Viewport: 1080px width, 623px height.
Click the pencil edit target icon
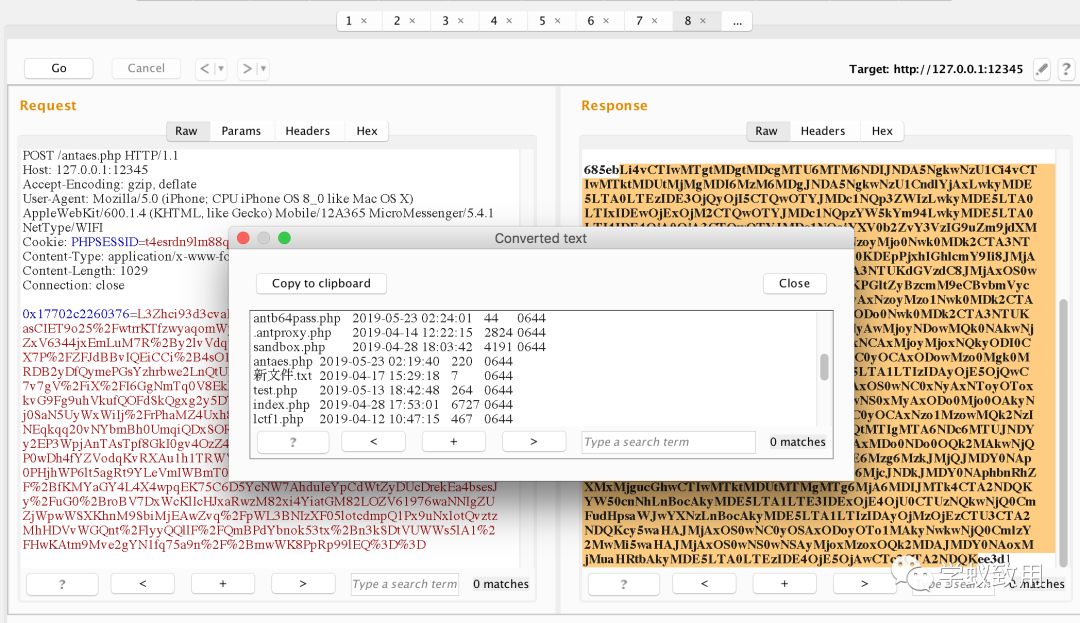click(1042, 69)
